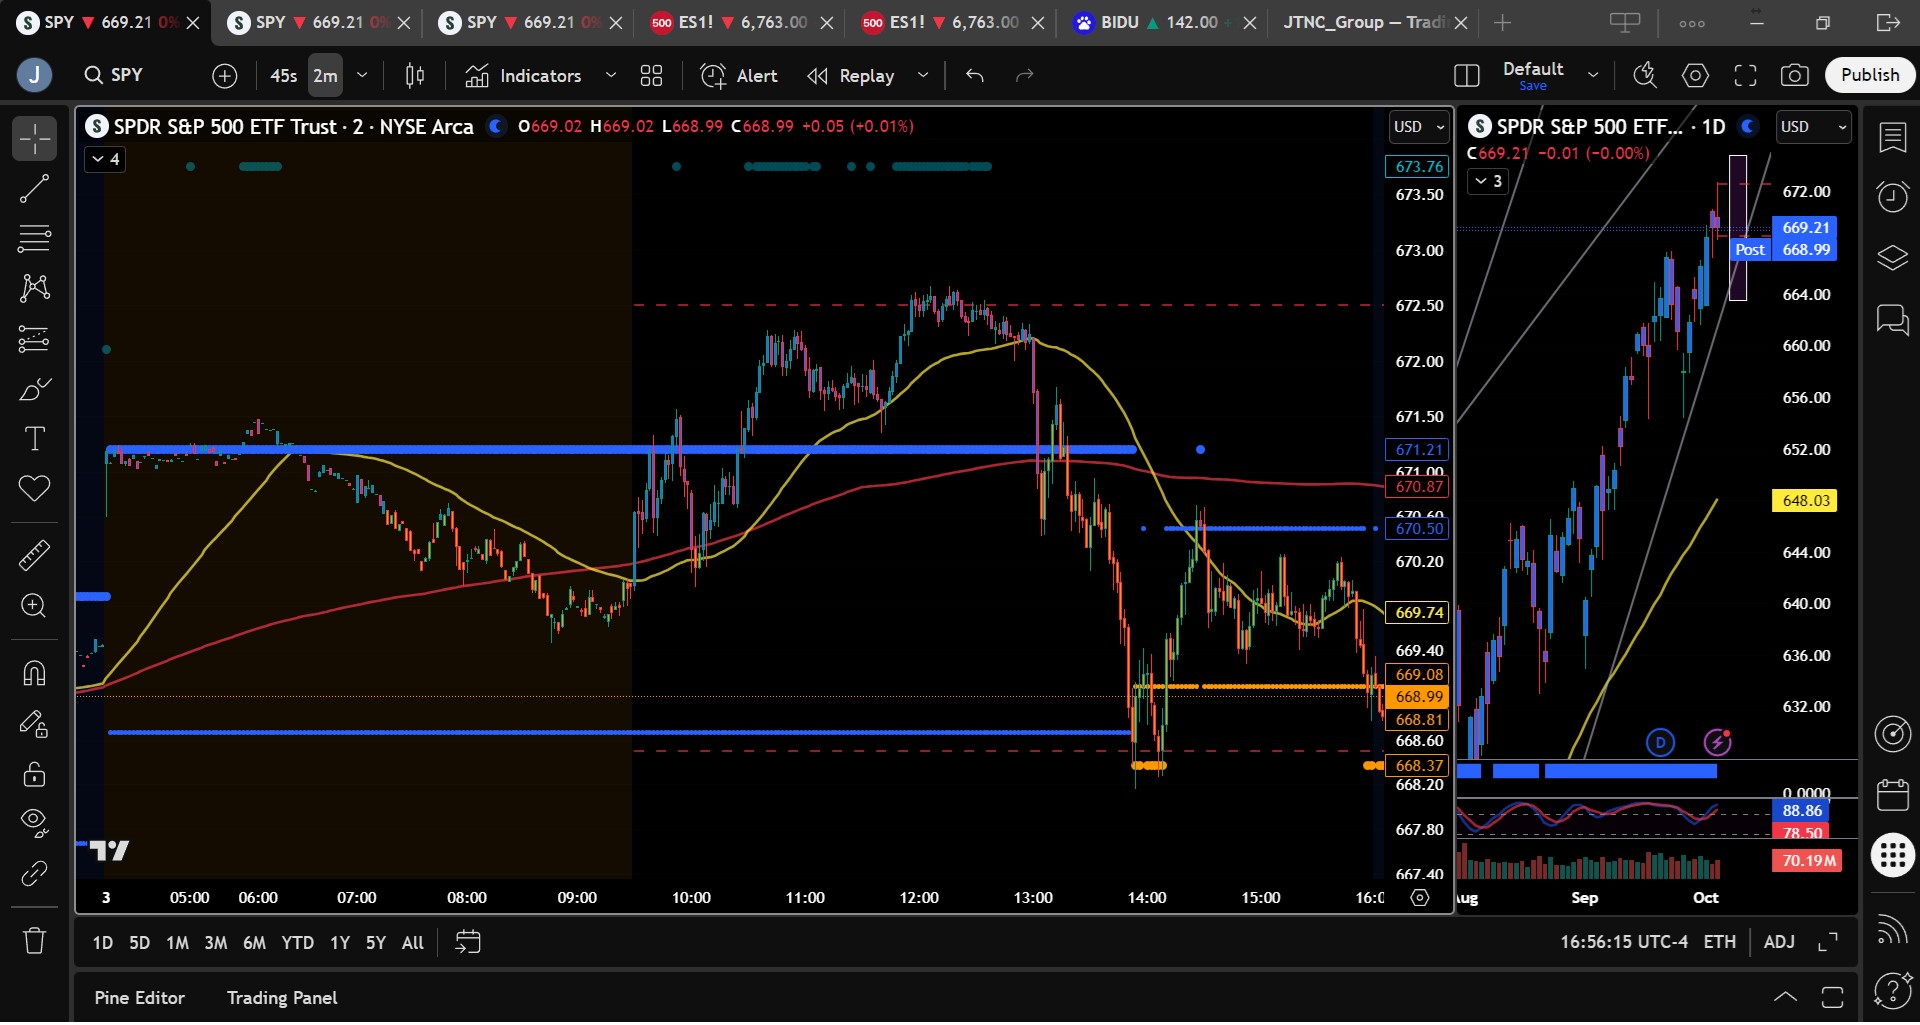Open chart settings hexagon icon

(1695, 75)
